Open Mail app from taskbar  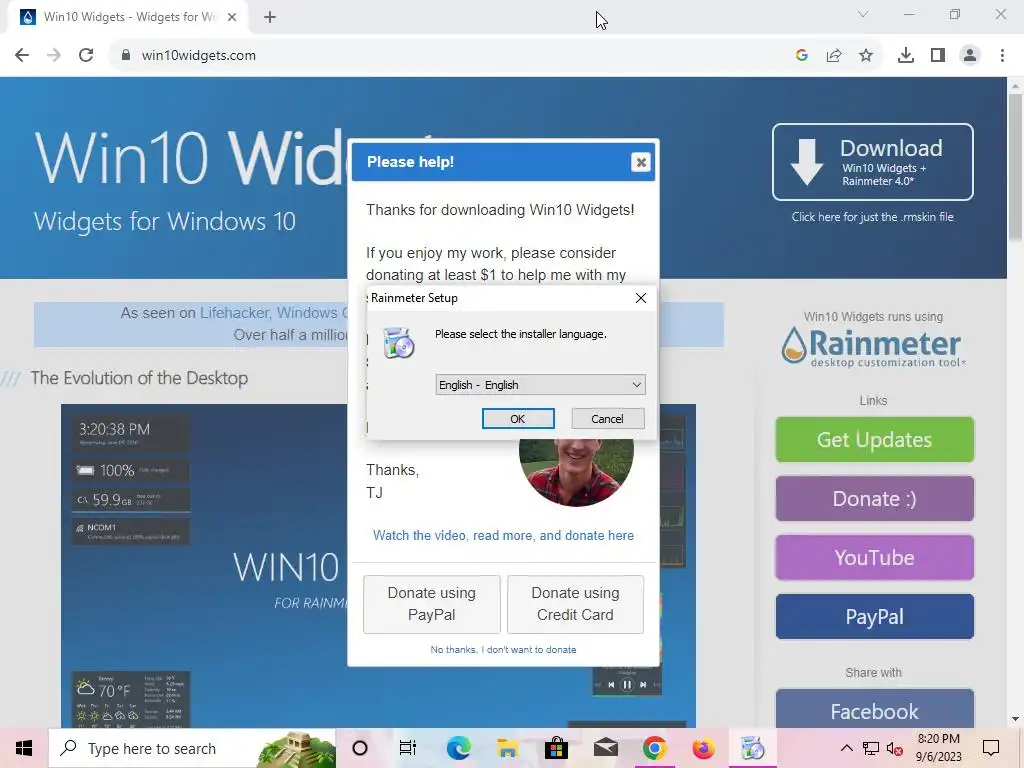pyautogui.click(x=605, y=748)
